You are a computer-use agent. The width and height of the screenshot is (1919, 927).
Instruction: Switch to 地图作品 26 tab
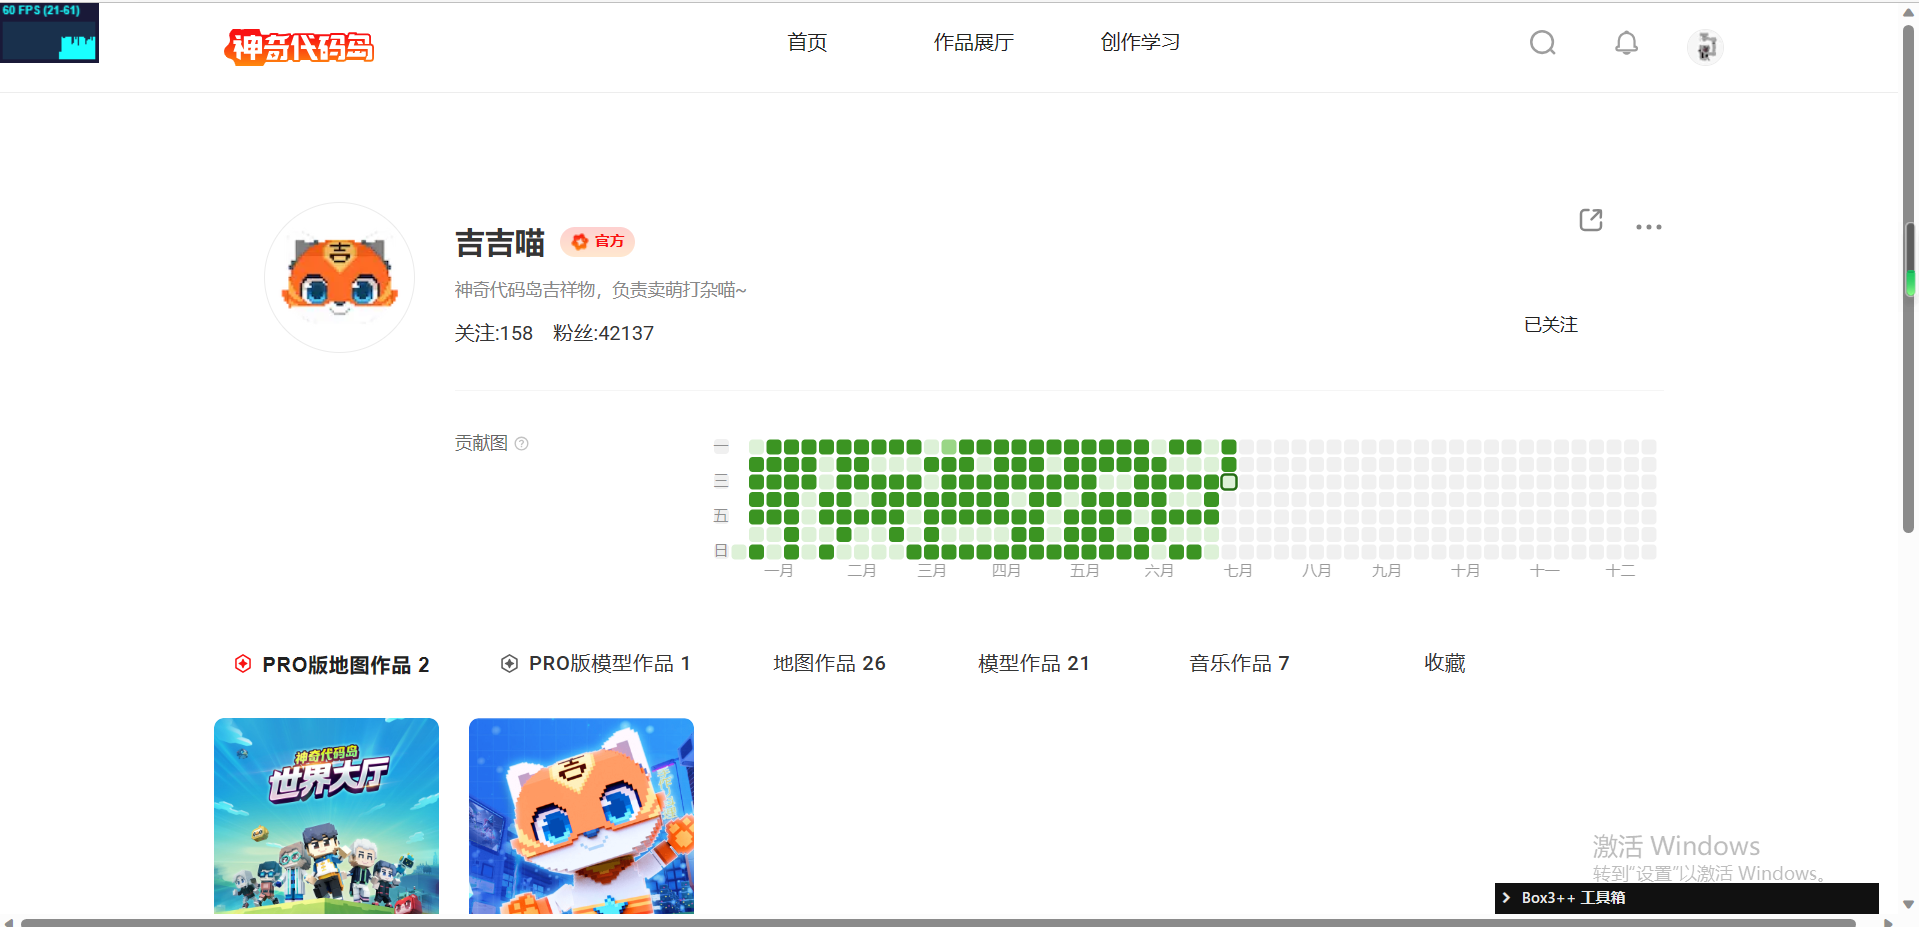[830, 663]
